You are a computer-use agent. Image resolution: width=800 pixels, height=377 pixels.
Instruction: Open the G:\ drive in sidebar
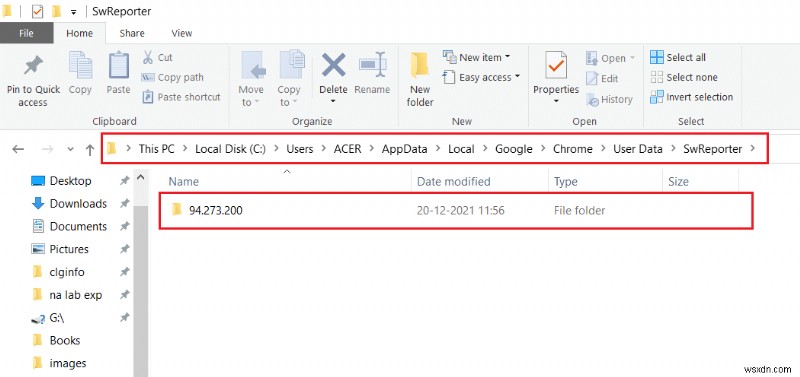coord(47,318)
